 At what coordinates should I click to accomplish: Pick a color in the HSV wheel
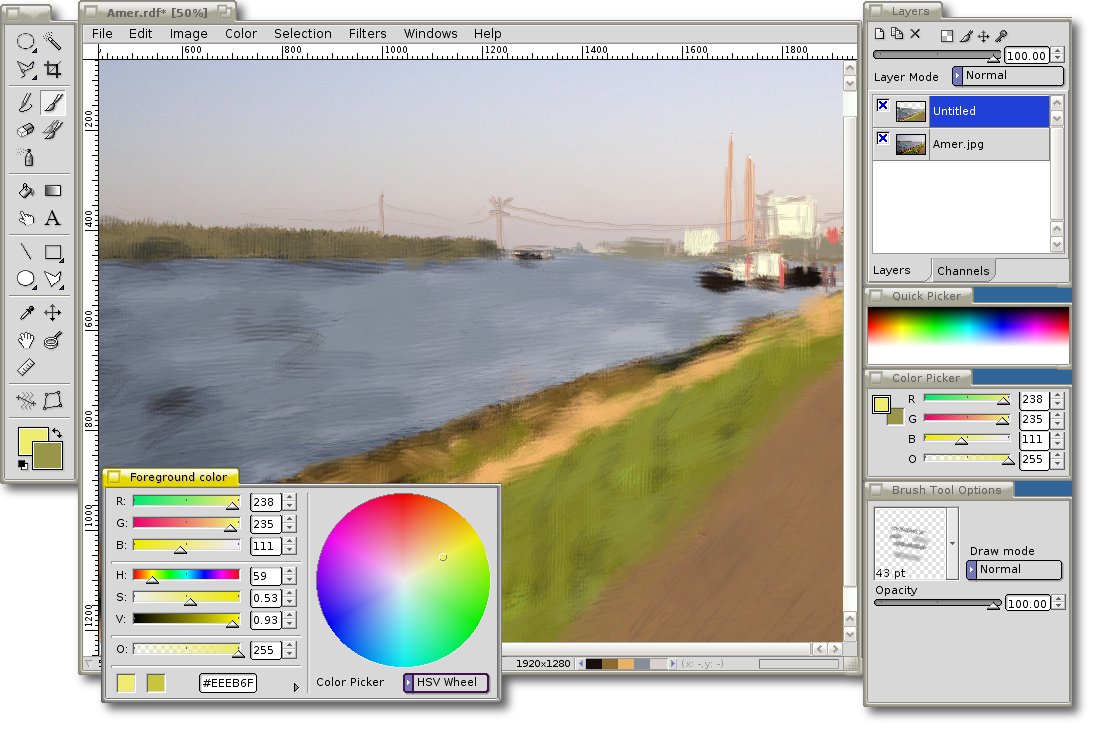(403, 580)
